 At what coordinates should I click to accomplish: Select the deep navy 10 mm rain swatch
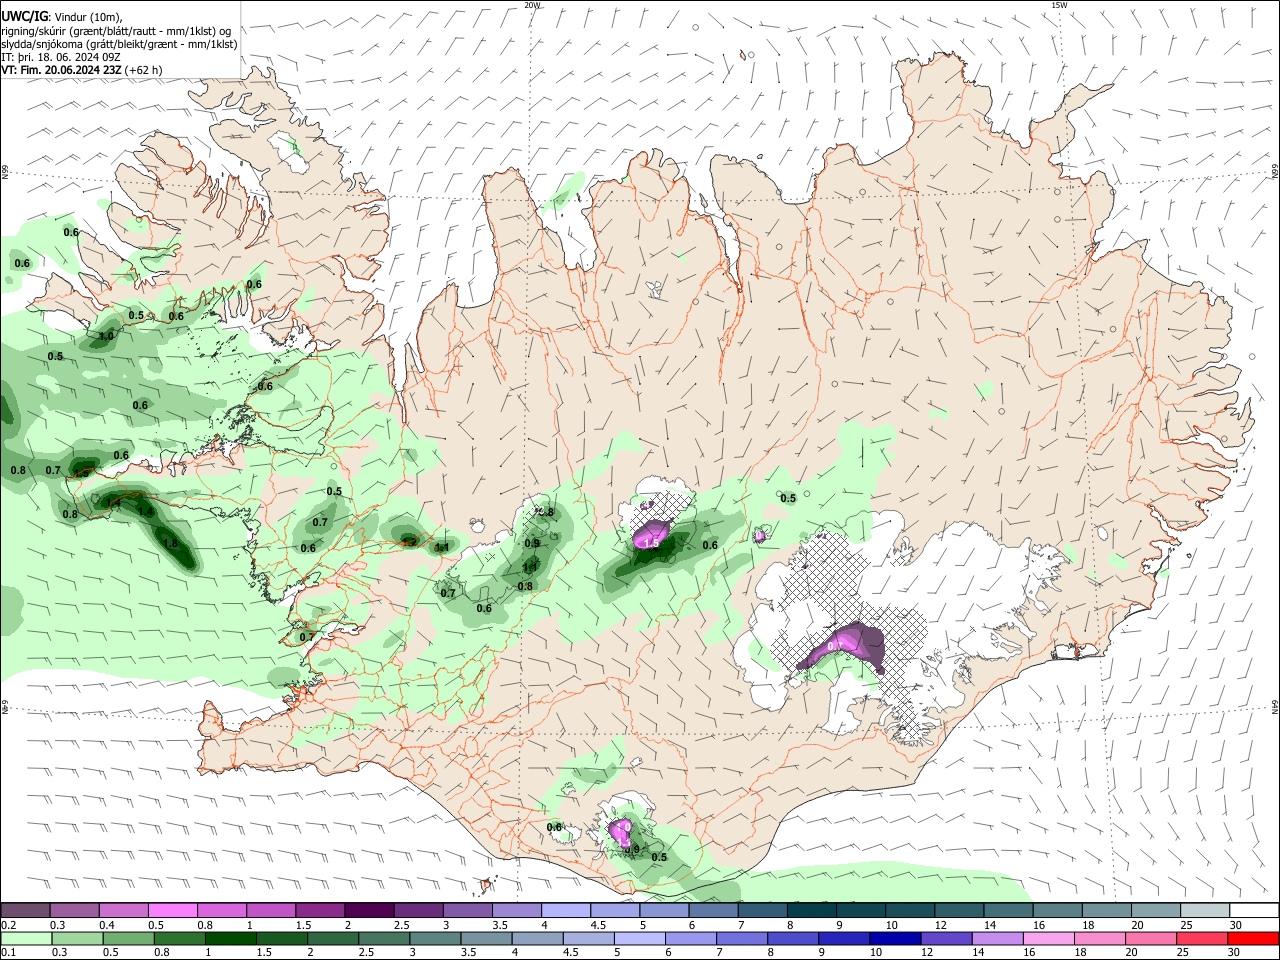pyautogui.click(x=895, y=938)
